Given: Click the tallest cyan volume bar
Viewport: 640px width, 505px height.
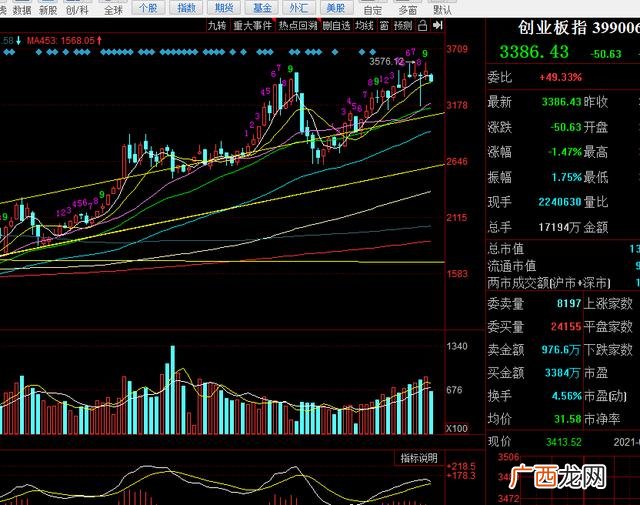Looking at the screenshot, I should pyautogui.click(x=173, y=390).
